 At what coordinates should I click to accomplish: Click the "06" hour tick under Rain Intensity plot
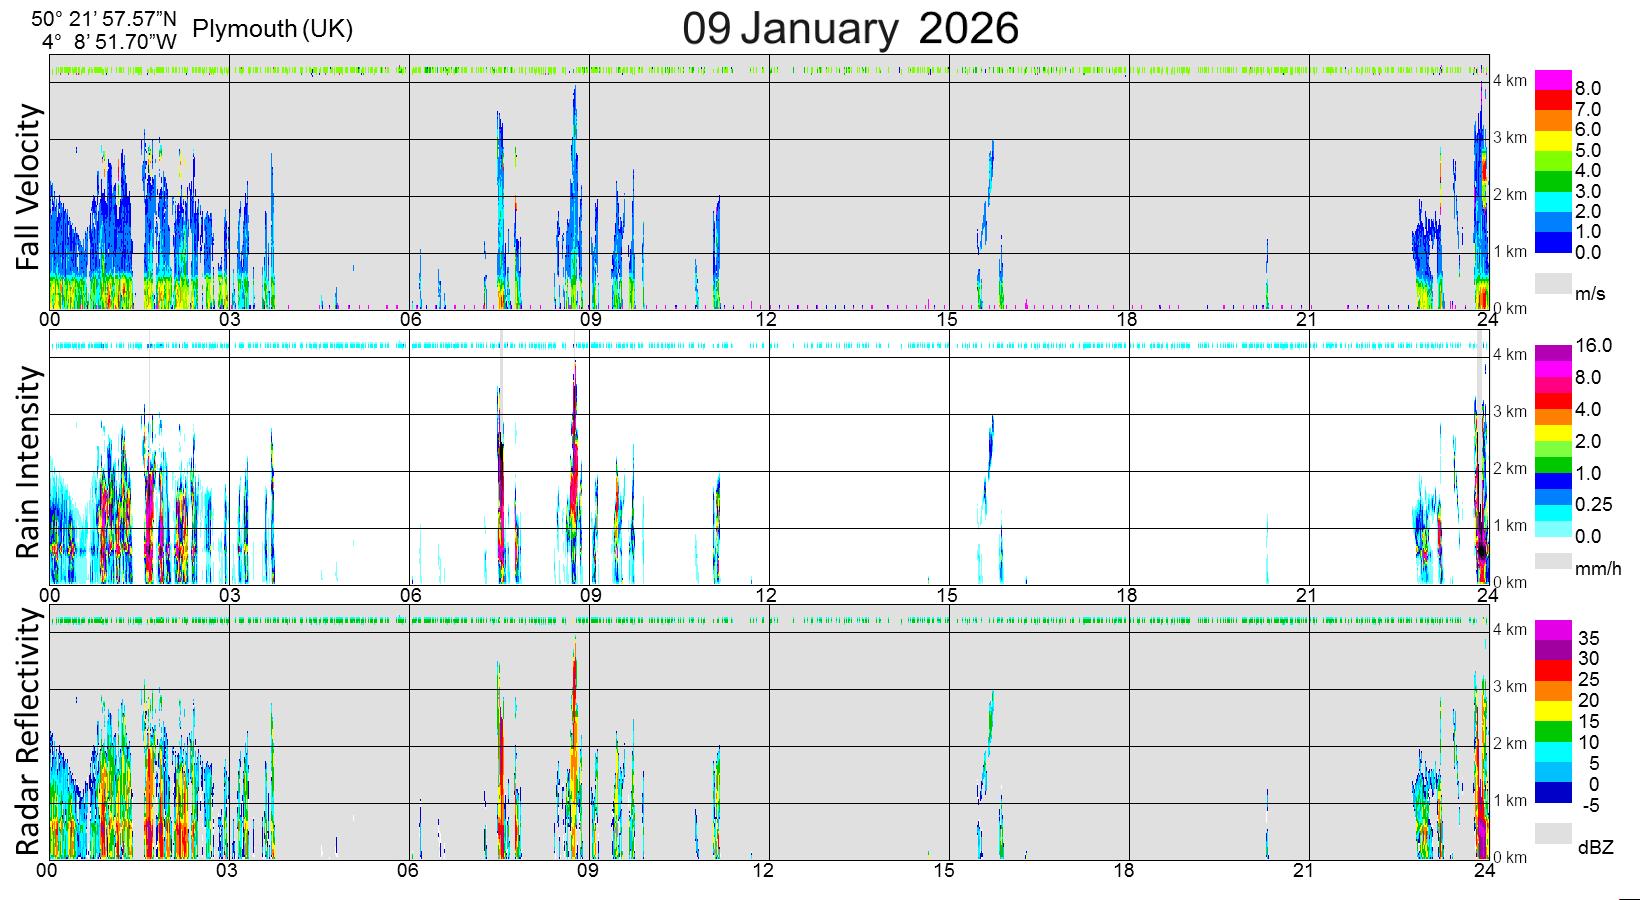point(409,594)
